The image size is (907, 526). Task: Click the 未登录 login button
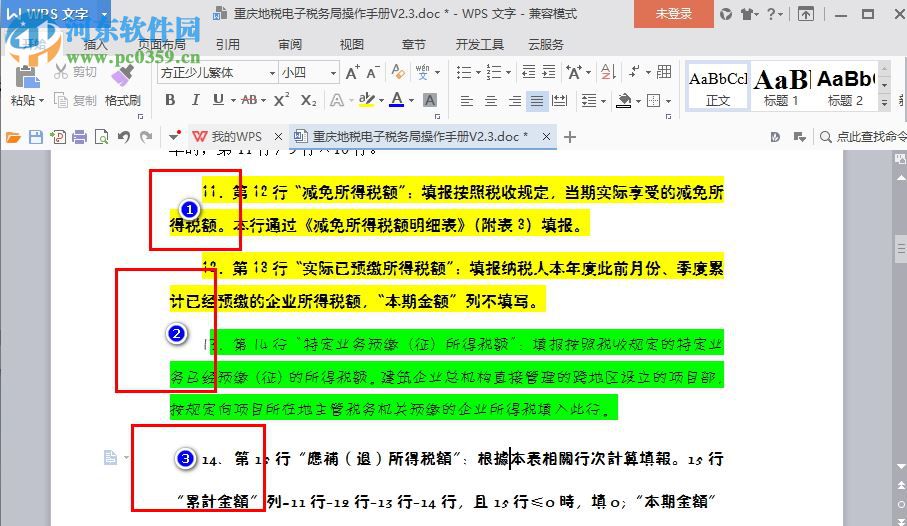click(673, 14)
